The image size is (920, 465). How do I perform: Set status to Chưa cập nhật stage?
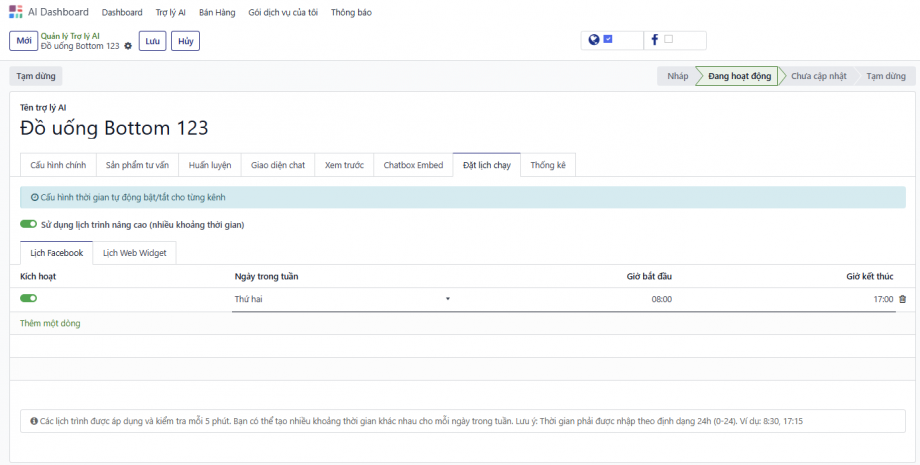pos(818,76)
